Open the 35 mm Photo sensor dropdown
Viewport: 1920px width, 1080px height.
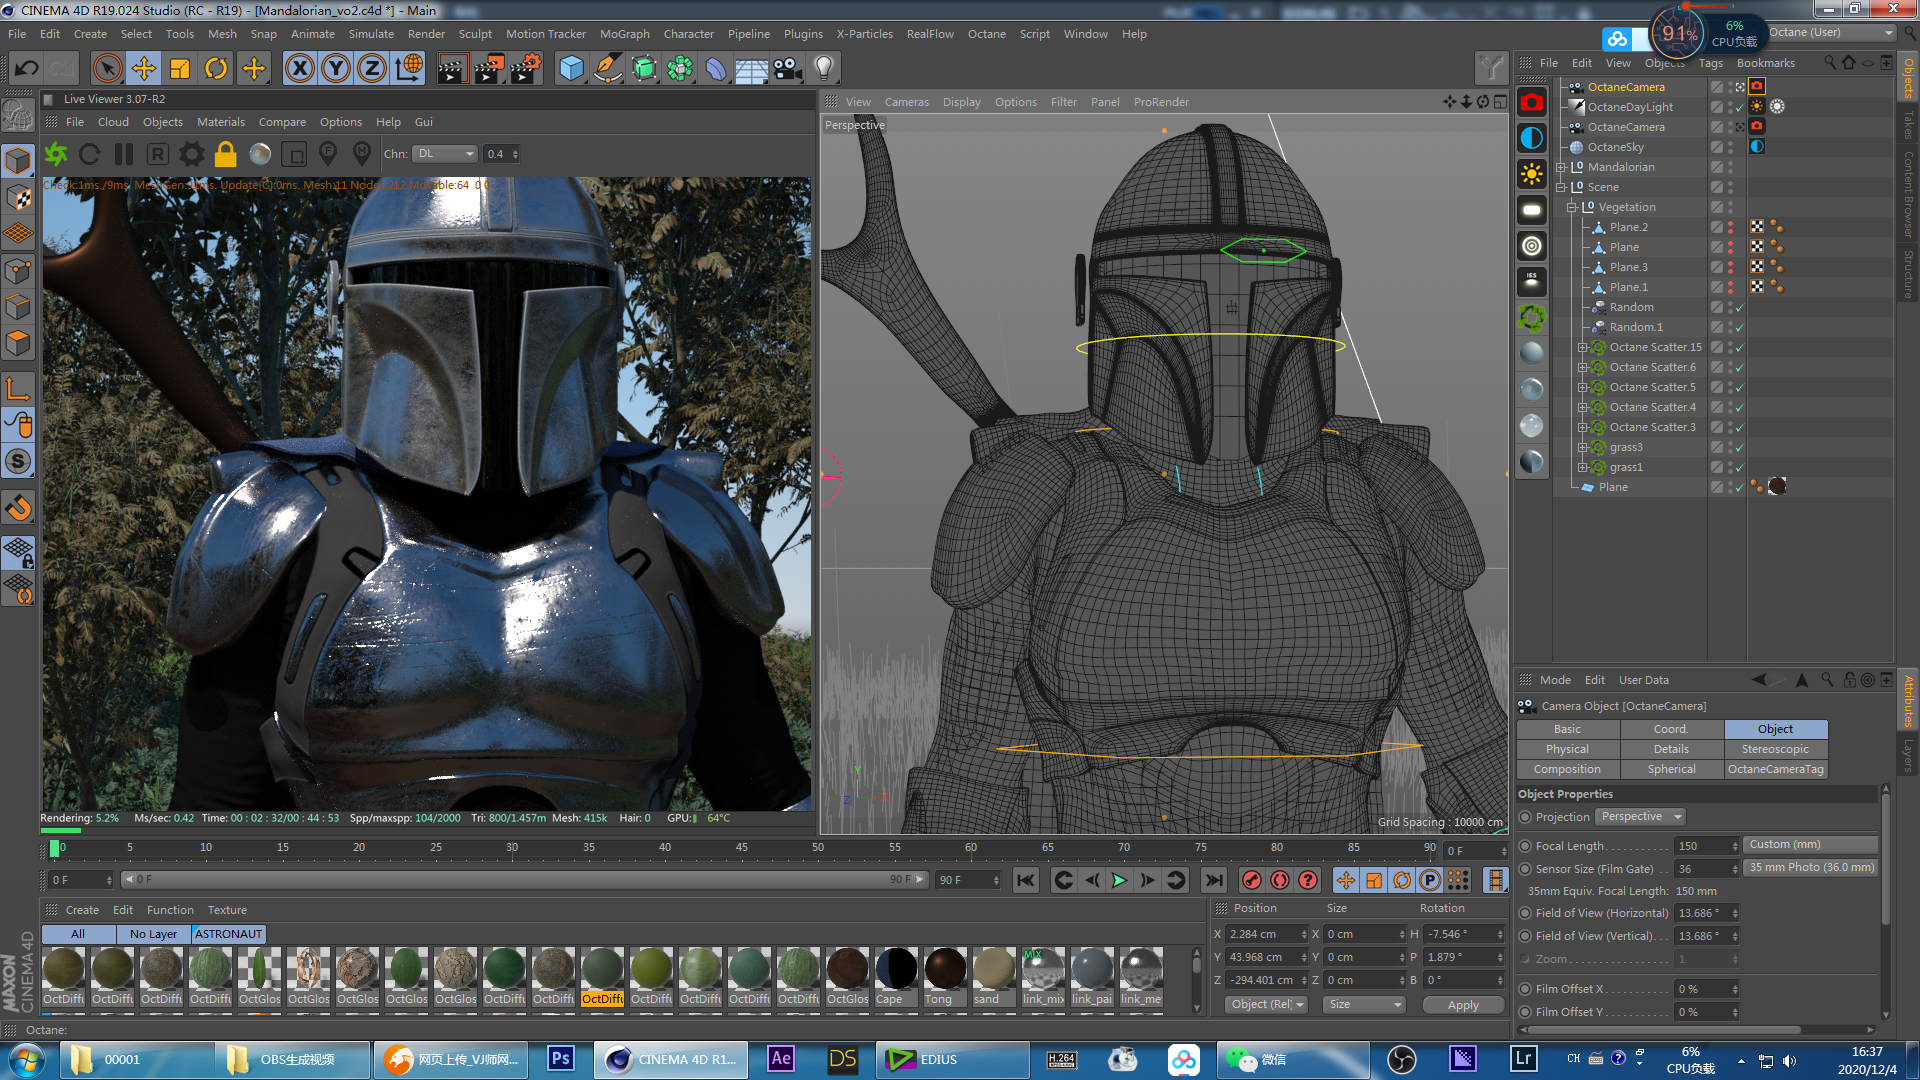pyautogui.click(x=1812, y=868)
